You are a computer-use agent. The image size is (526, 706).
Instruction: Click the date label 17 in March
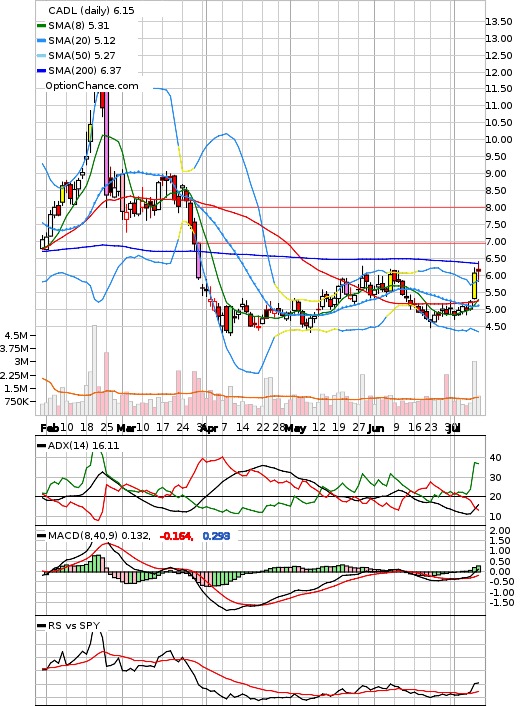(x=163, y=427)
